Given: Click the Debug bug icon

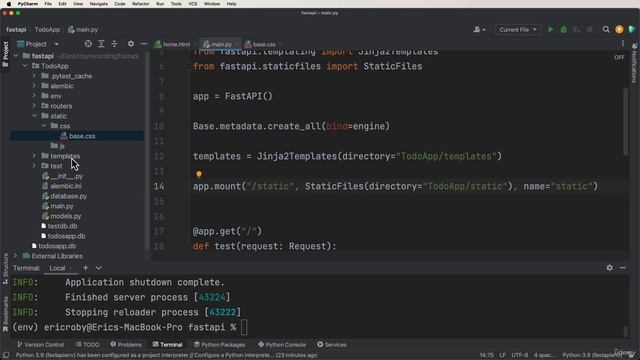Looking at the screenshot, I should (x=564, y=29).
